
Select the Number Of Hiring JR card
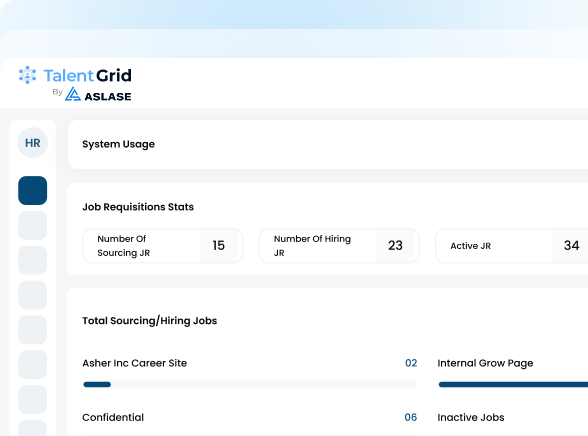click(339, 246)
